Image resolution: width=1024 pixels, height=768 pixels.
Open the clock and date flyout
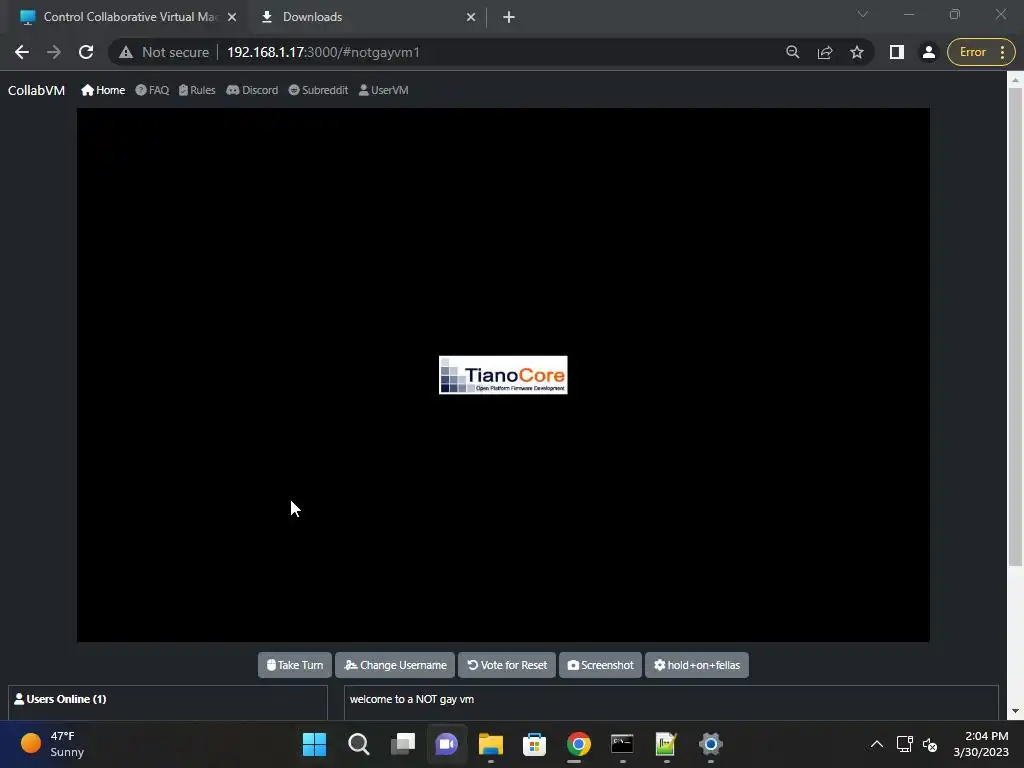click(981, 744)
